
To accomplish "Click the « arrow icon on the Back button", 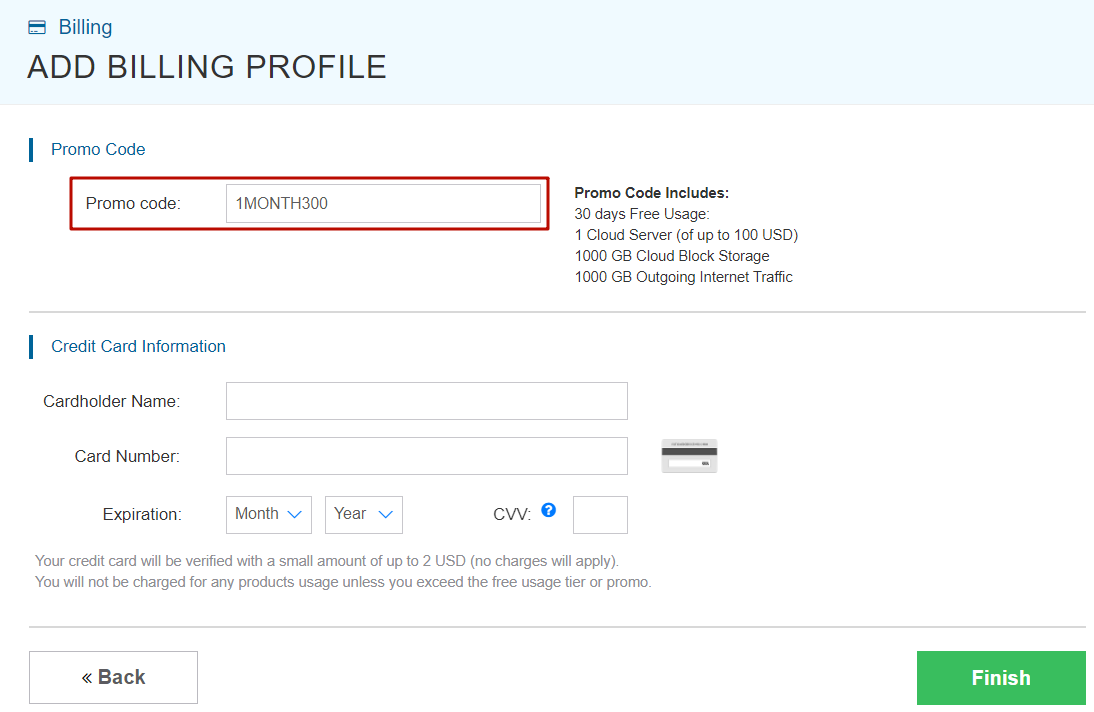I will [x=87, y=677].
